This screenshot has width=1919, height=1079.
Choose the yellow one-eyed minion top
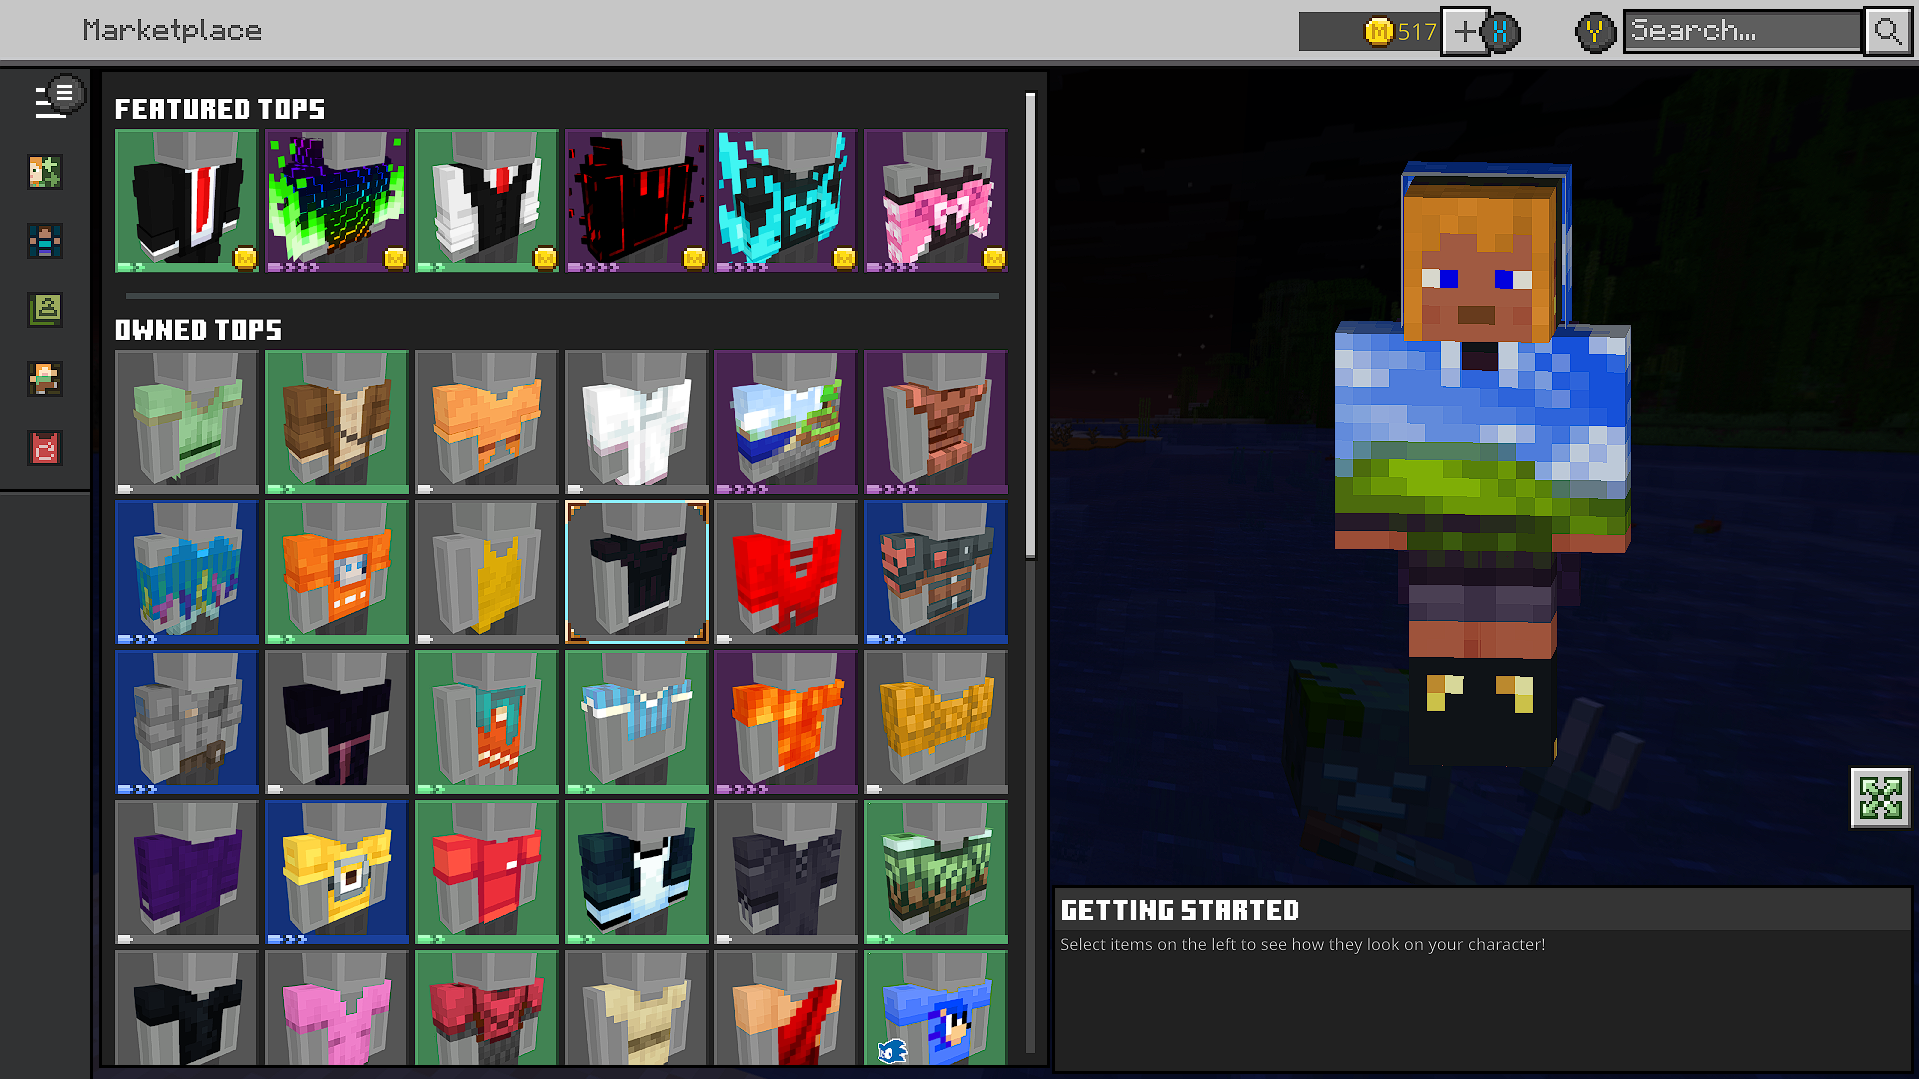(x=337, y=872)
